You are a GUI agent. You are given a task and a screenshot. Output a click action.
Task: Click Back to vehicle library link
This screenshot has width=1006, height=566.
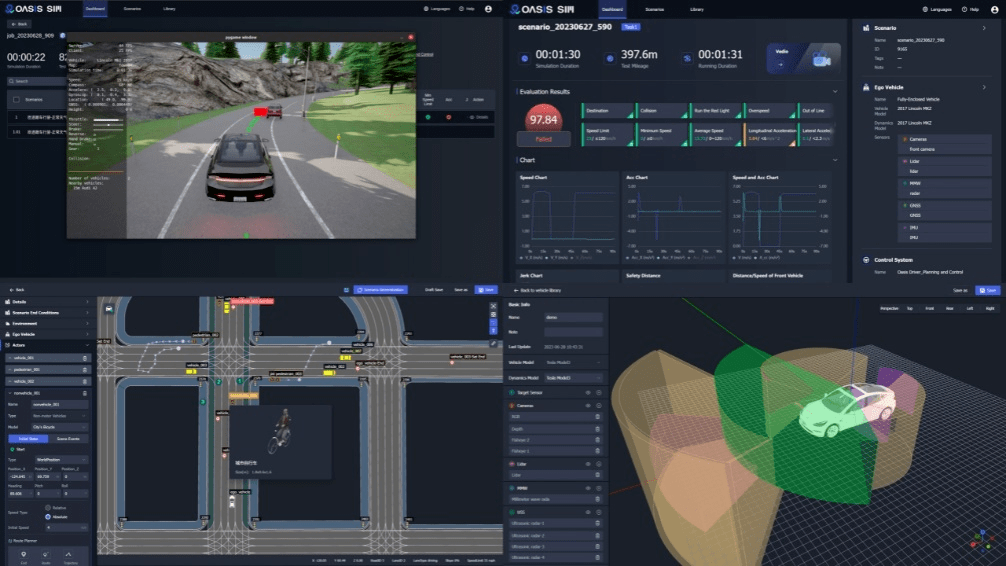click(x=538, y=291)
